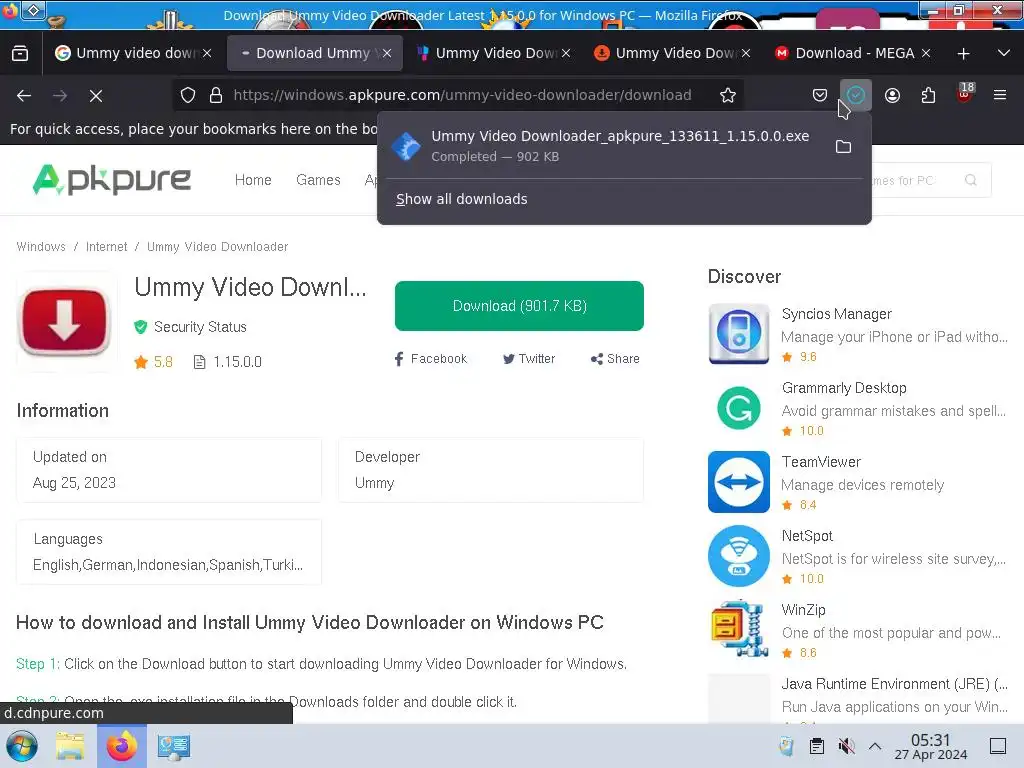
Task: Go back one page in browser
Action: [x=24, y=95]
